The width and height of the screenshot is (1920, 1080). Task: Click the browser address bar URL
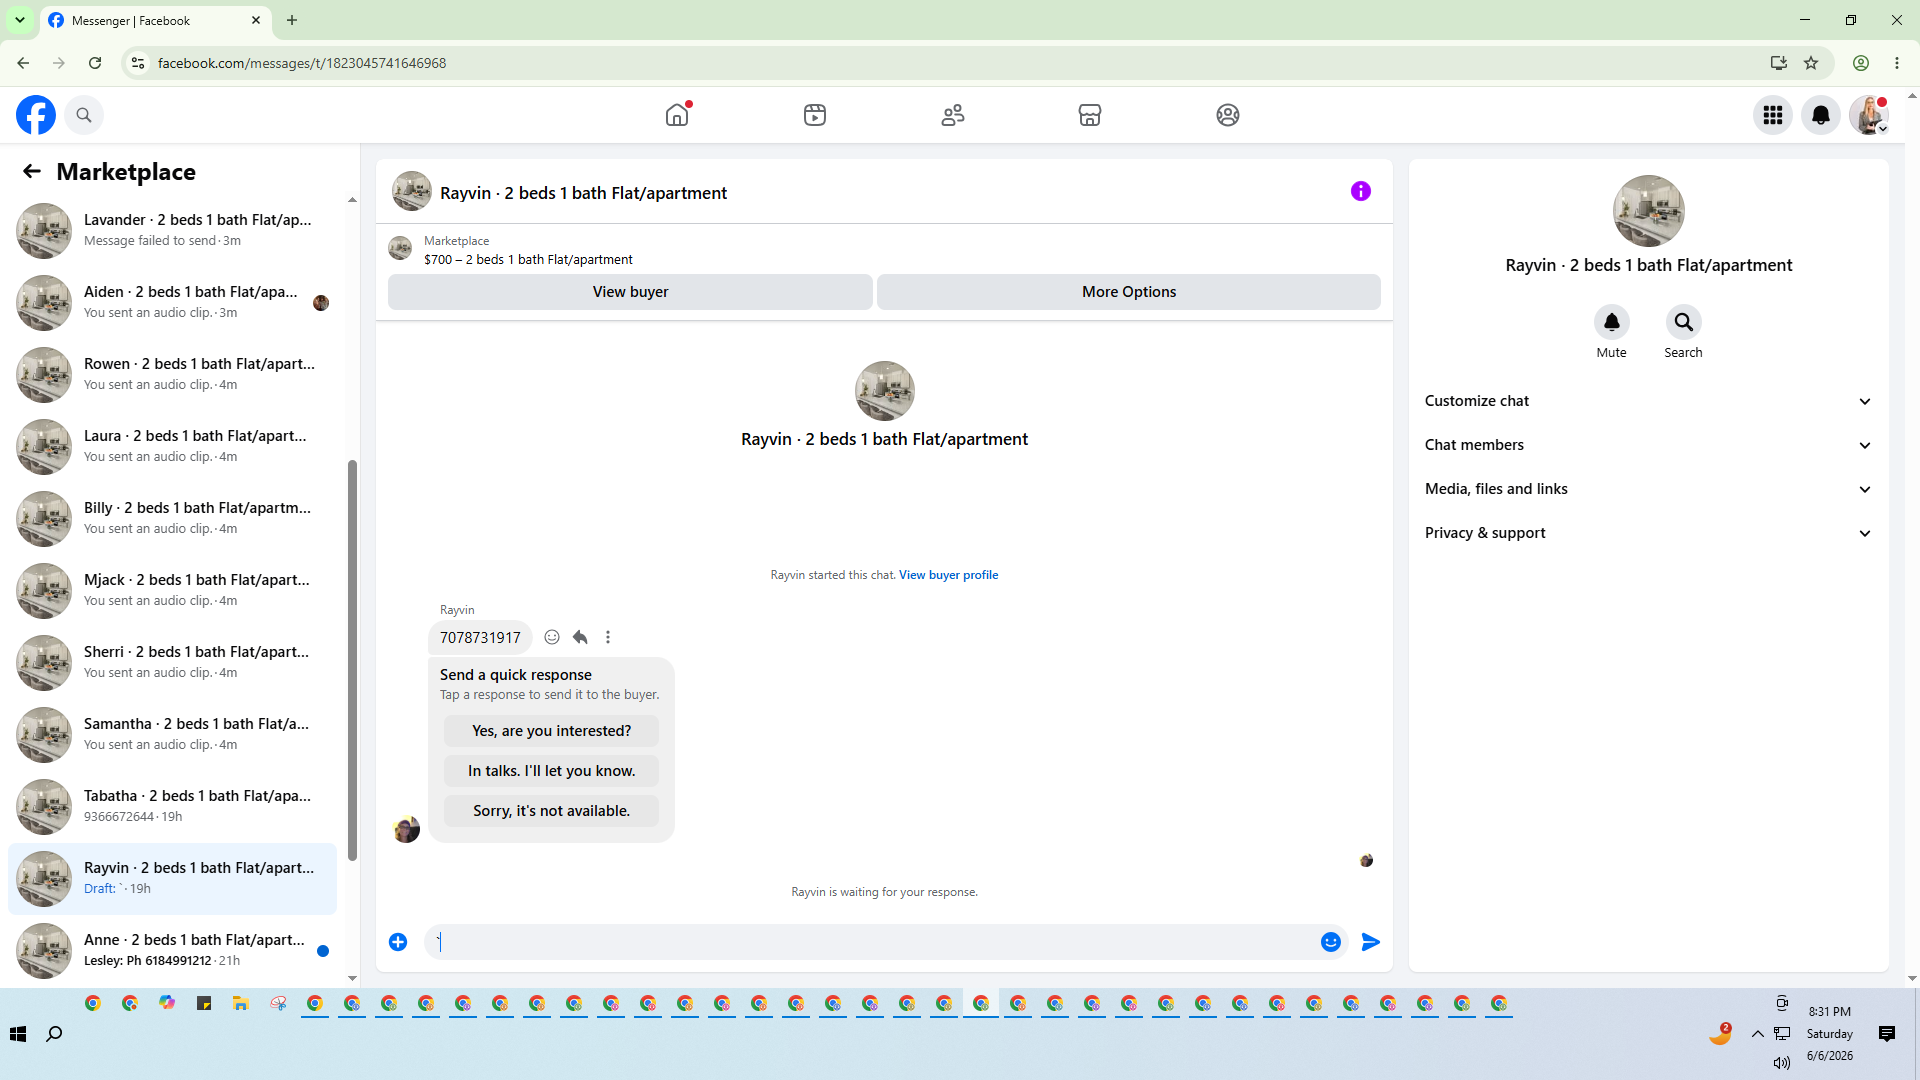coord(302,63)
